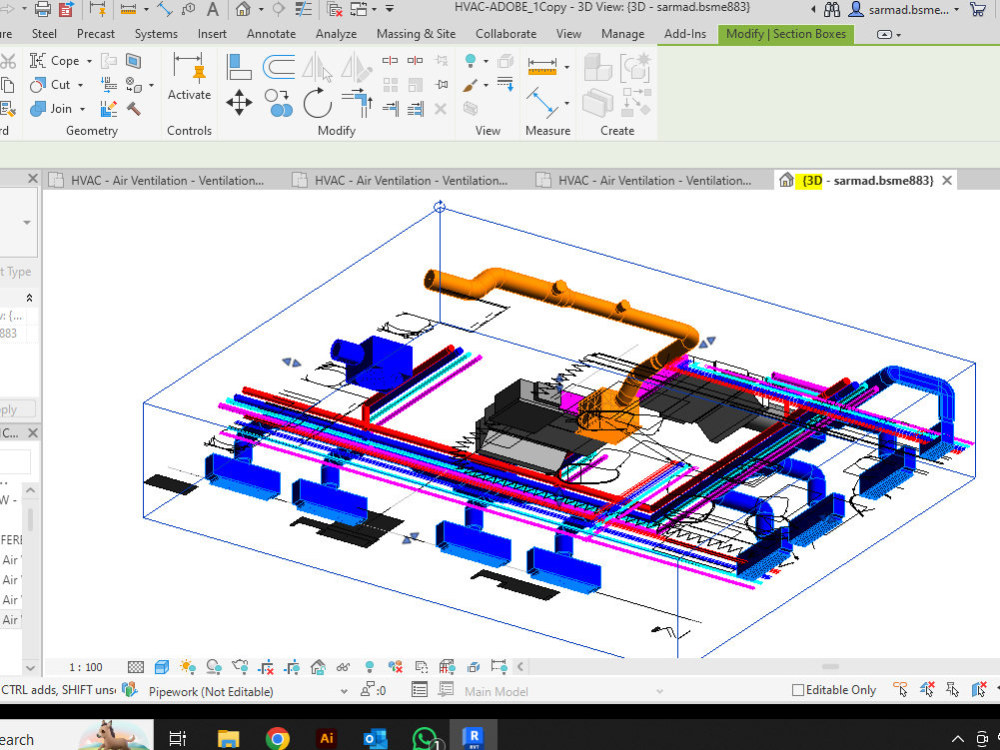Toggle Reveal Hidden Elements lightbulb
The image size is (1000, 750).
[x=369, y=667]
